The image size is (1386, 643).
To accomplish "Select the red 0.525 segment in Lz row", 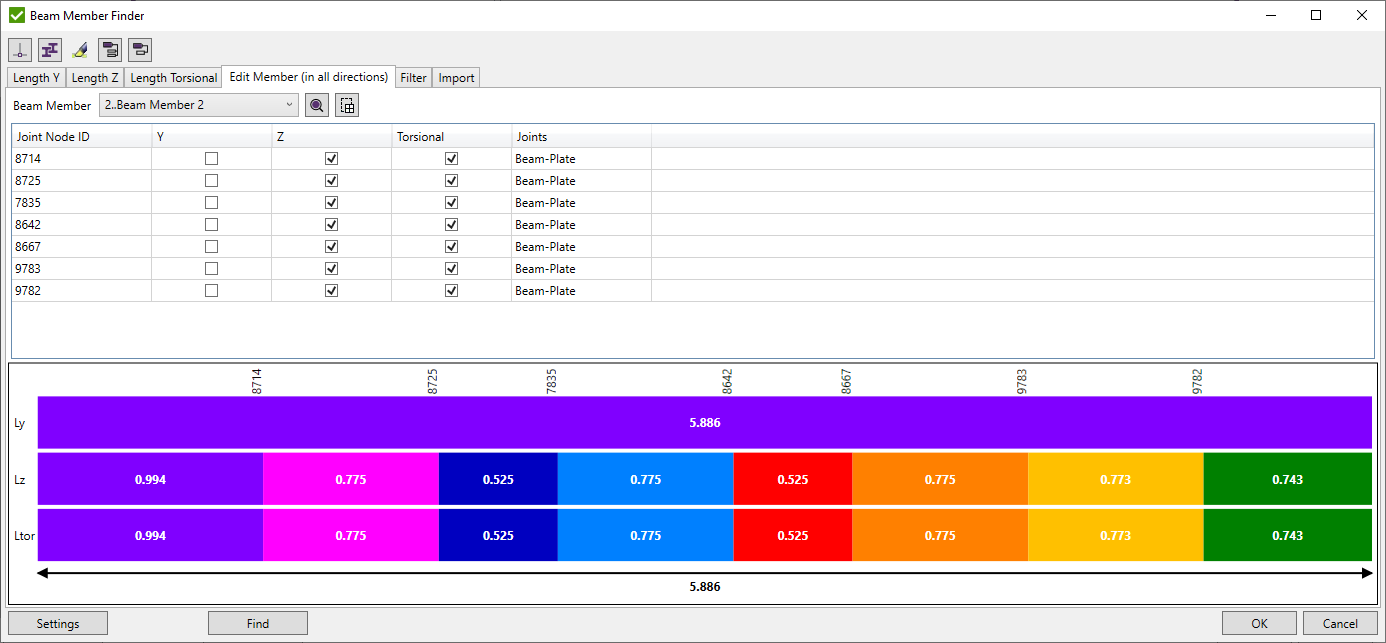I will [792, 479].
